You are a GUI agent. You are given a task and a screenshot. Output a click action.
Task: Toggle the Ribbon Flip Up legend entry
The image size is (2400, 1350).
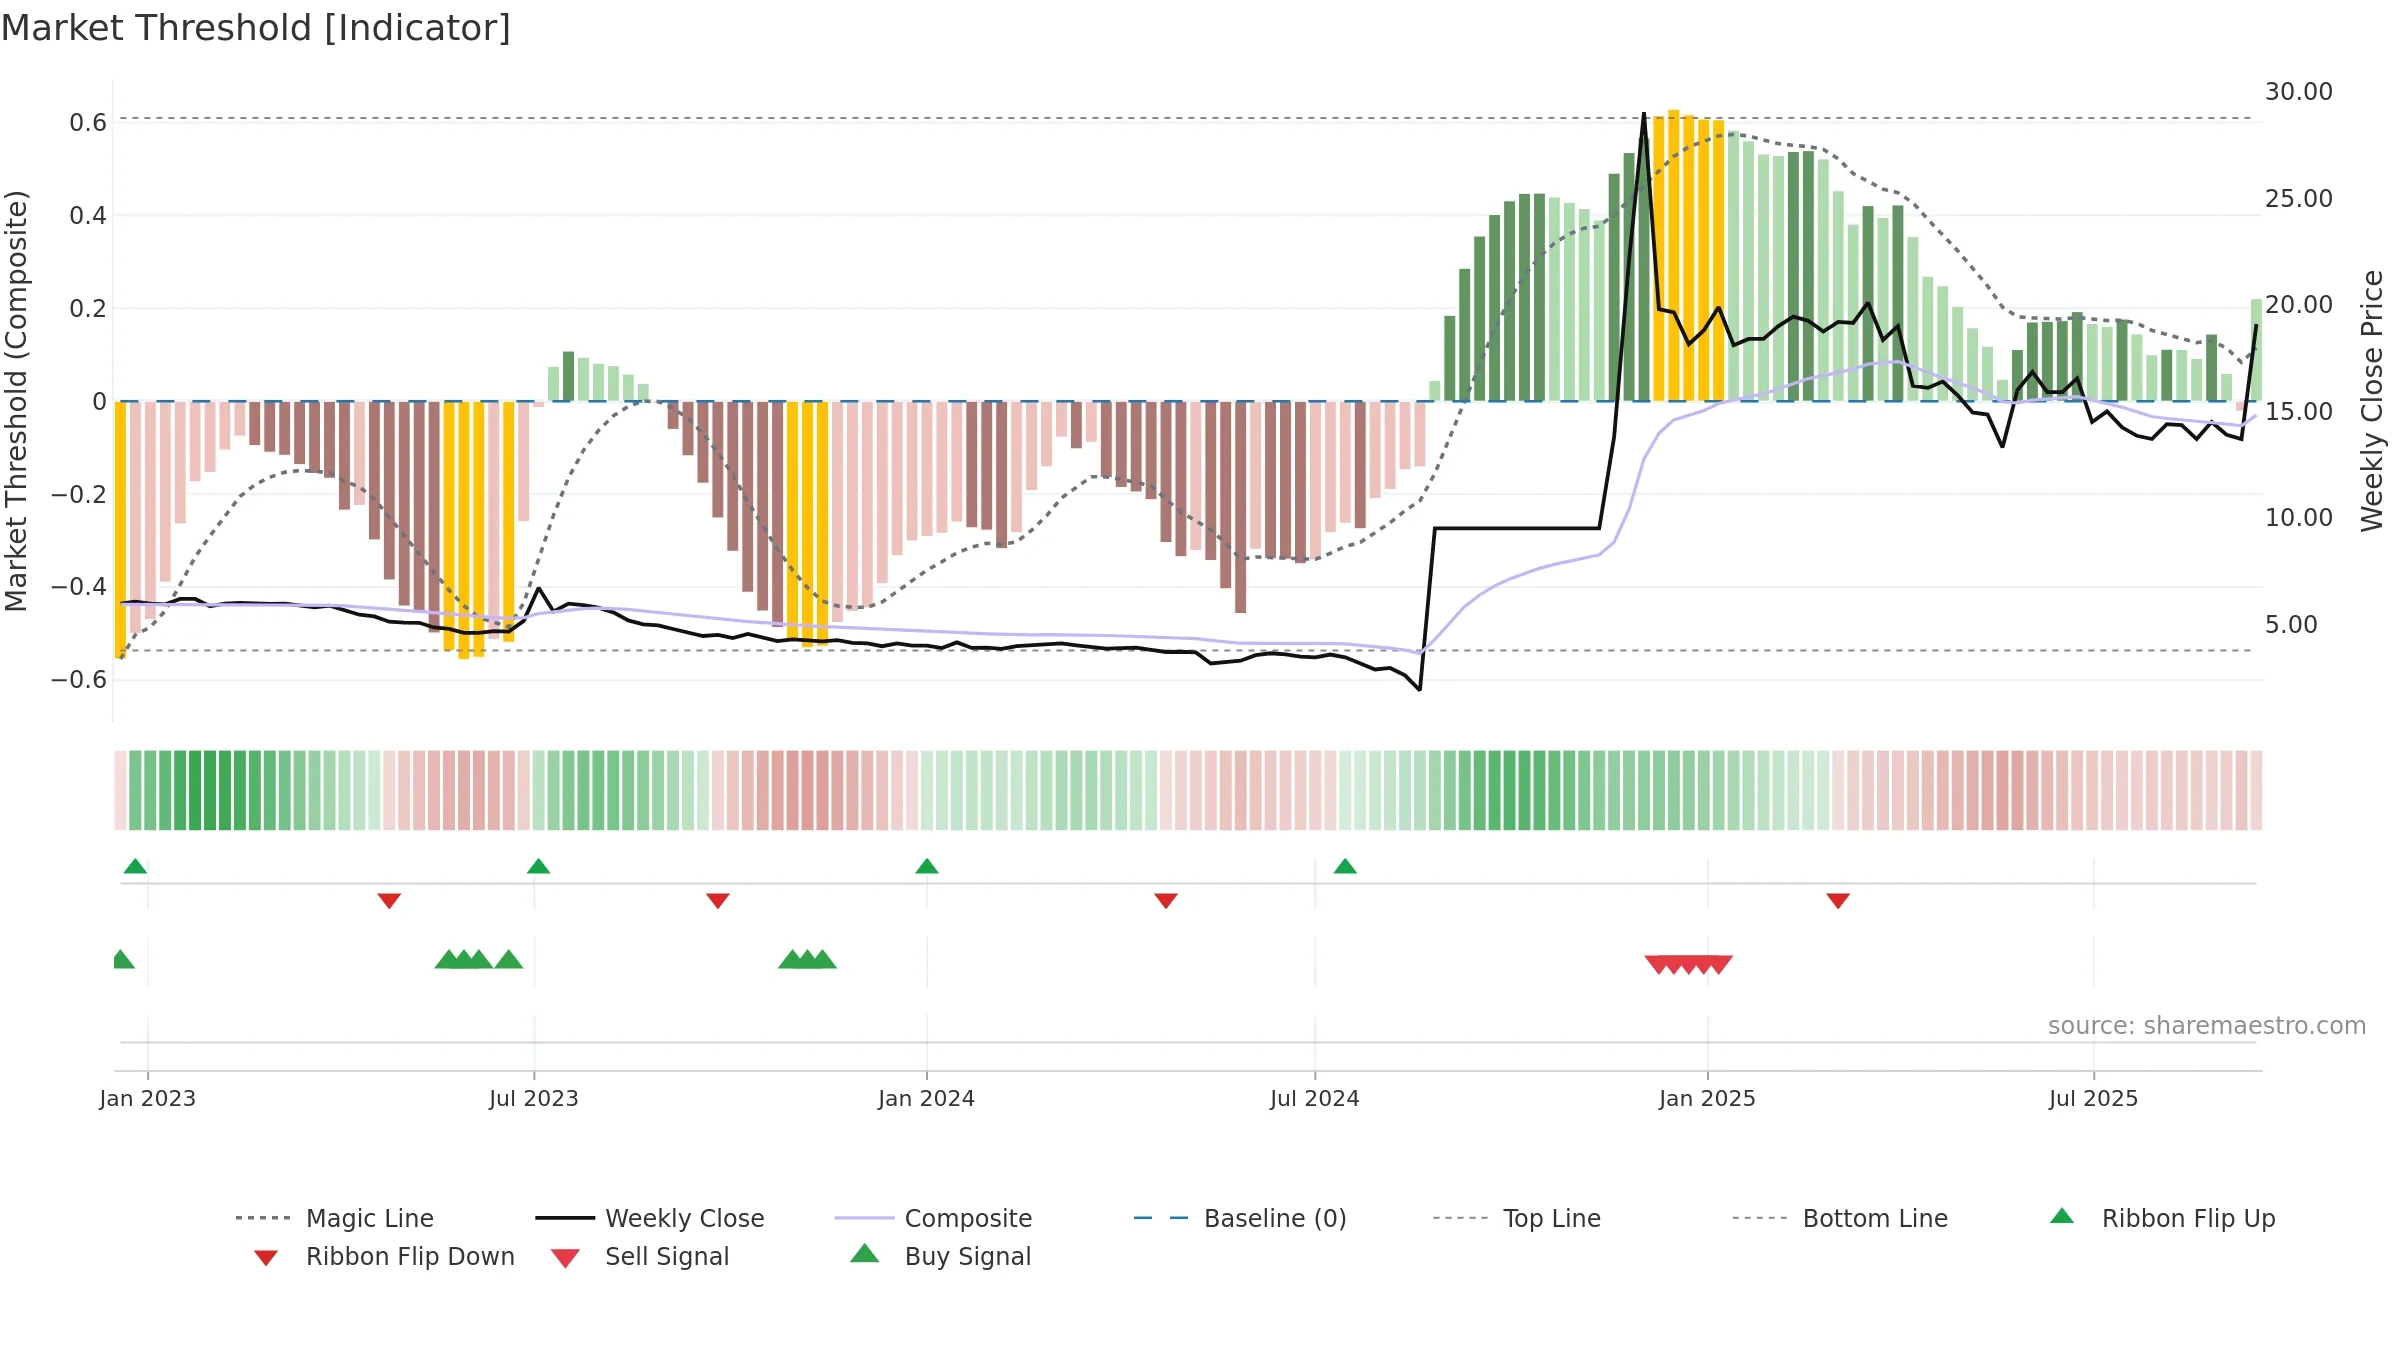coord(2162,1218)
